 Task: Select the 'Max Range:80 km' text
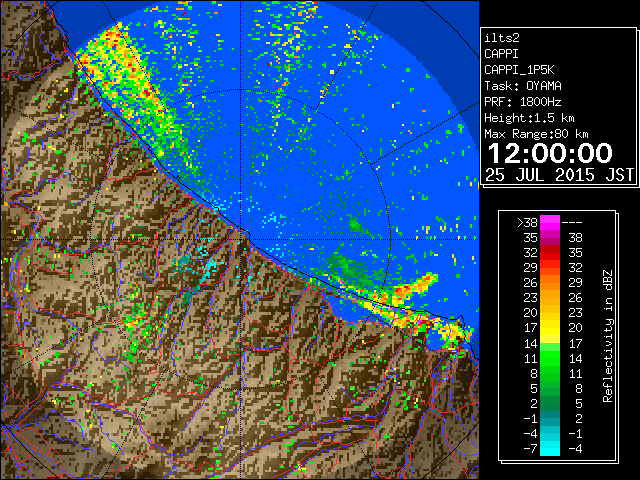click(x=536, y=134)
